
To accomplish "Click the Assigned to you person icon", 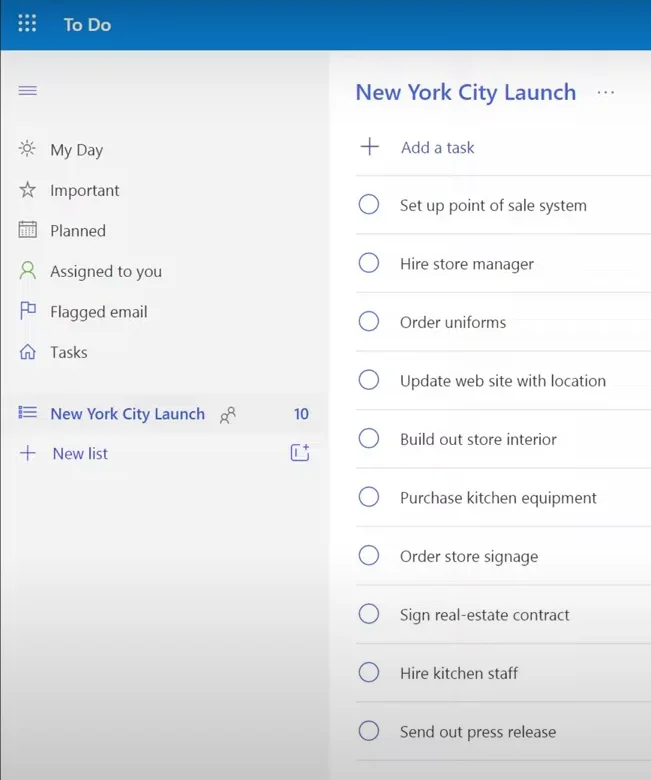I will point(27,271).
